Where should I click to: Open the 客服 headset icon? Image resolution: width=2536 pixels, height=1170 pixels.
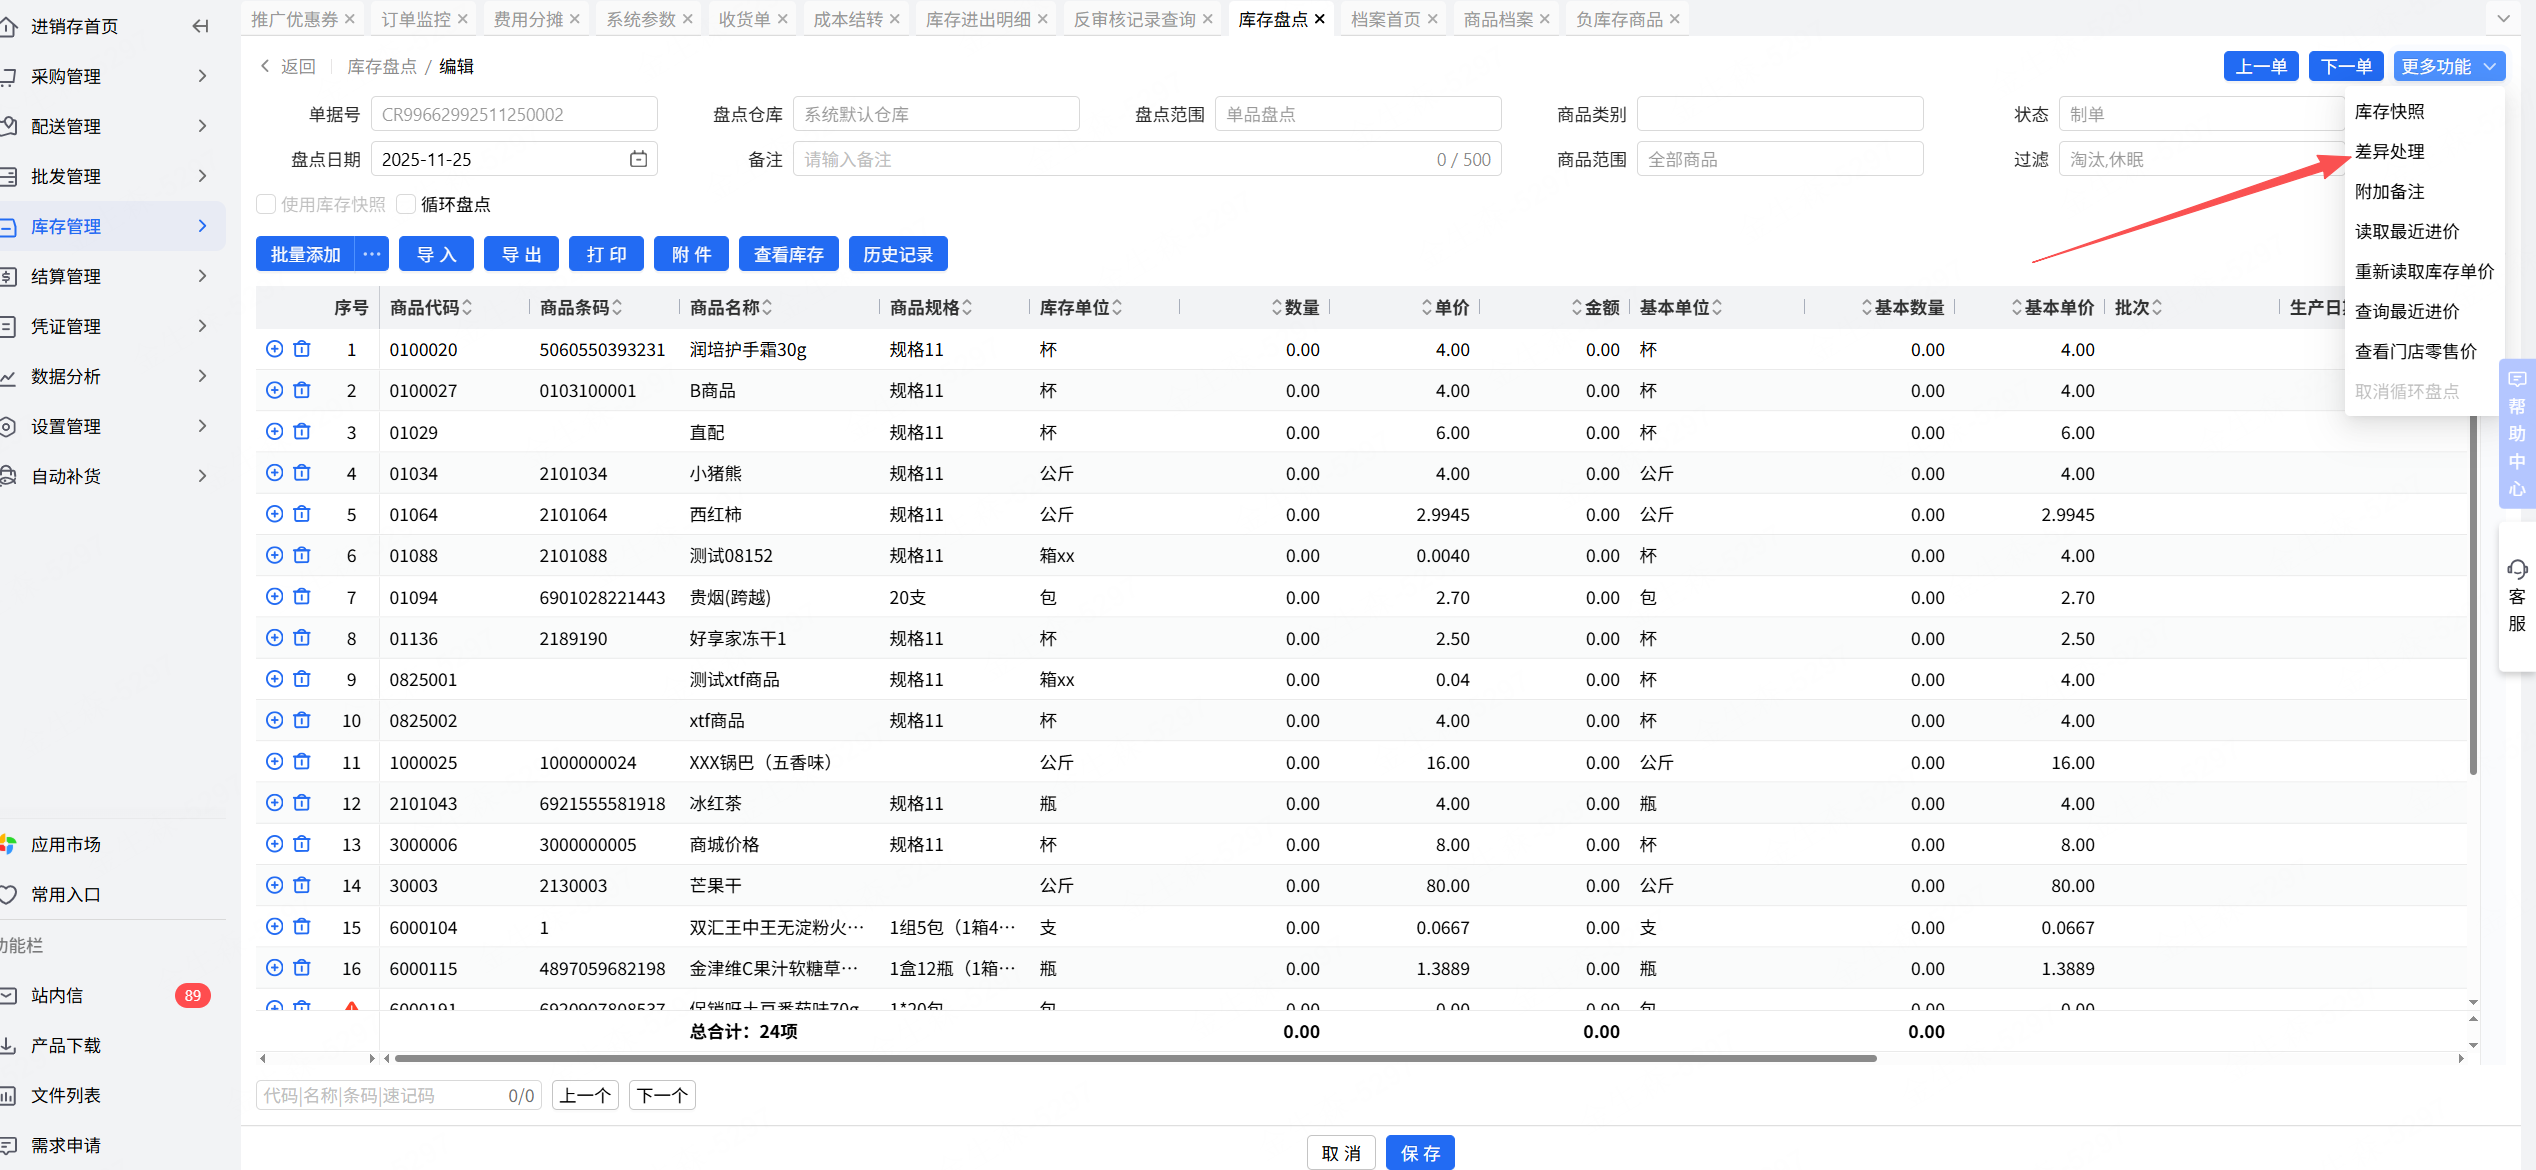click(x=2517, y=570)
